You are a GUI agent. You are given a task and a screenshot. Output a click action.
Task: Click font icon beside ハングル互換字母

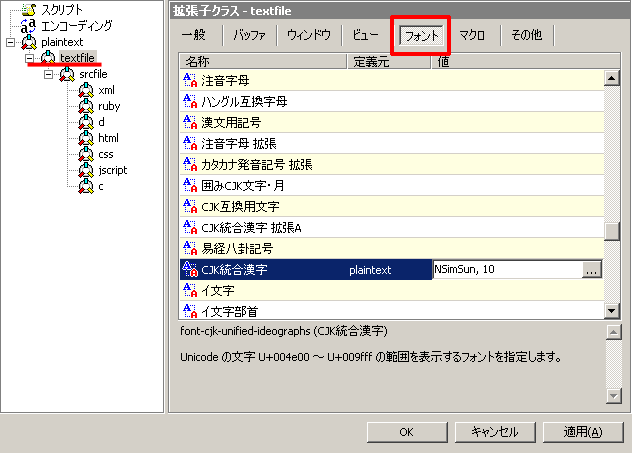pyautogui.click(x=190, y=101)
